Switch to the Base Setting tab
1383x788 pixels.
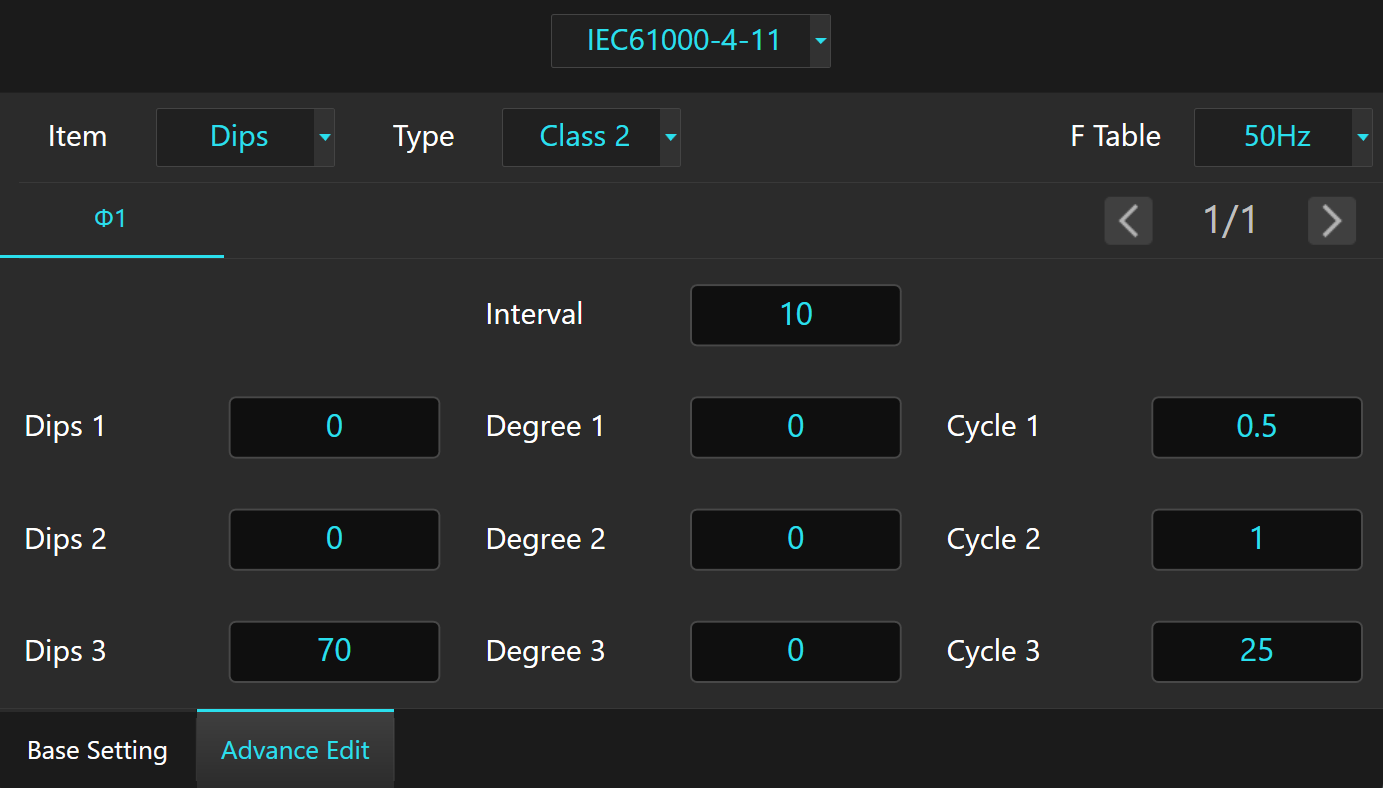97,750
